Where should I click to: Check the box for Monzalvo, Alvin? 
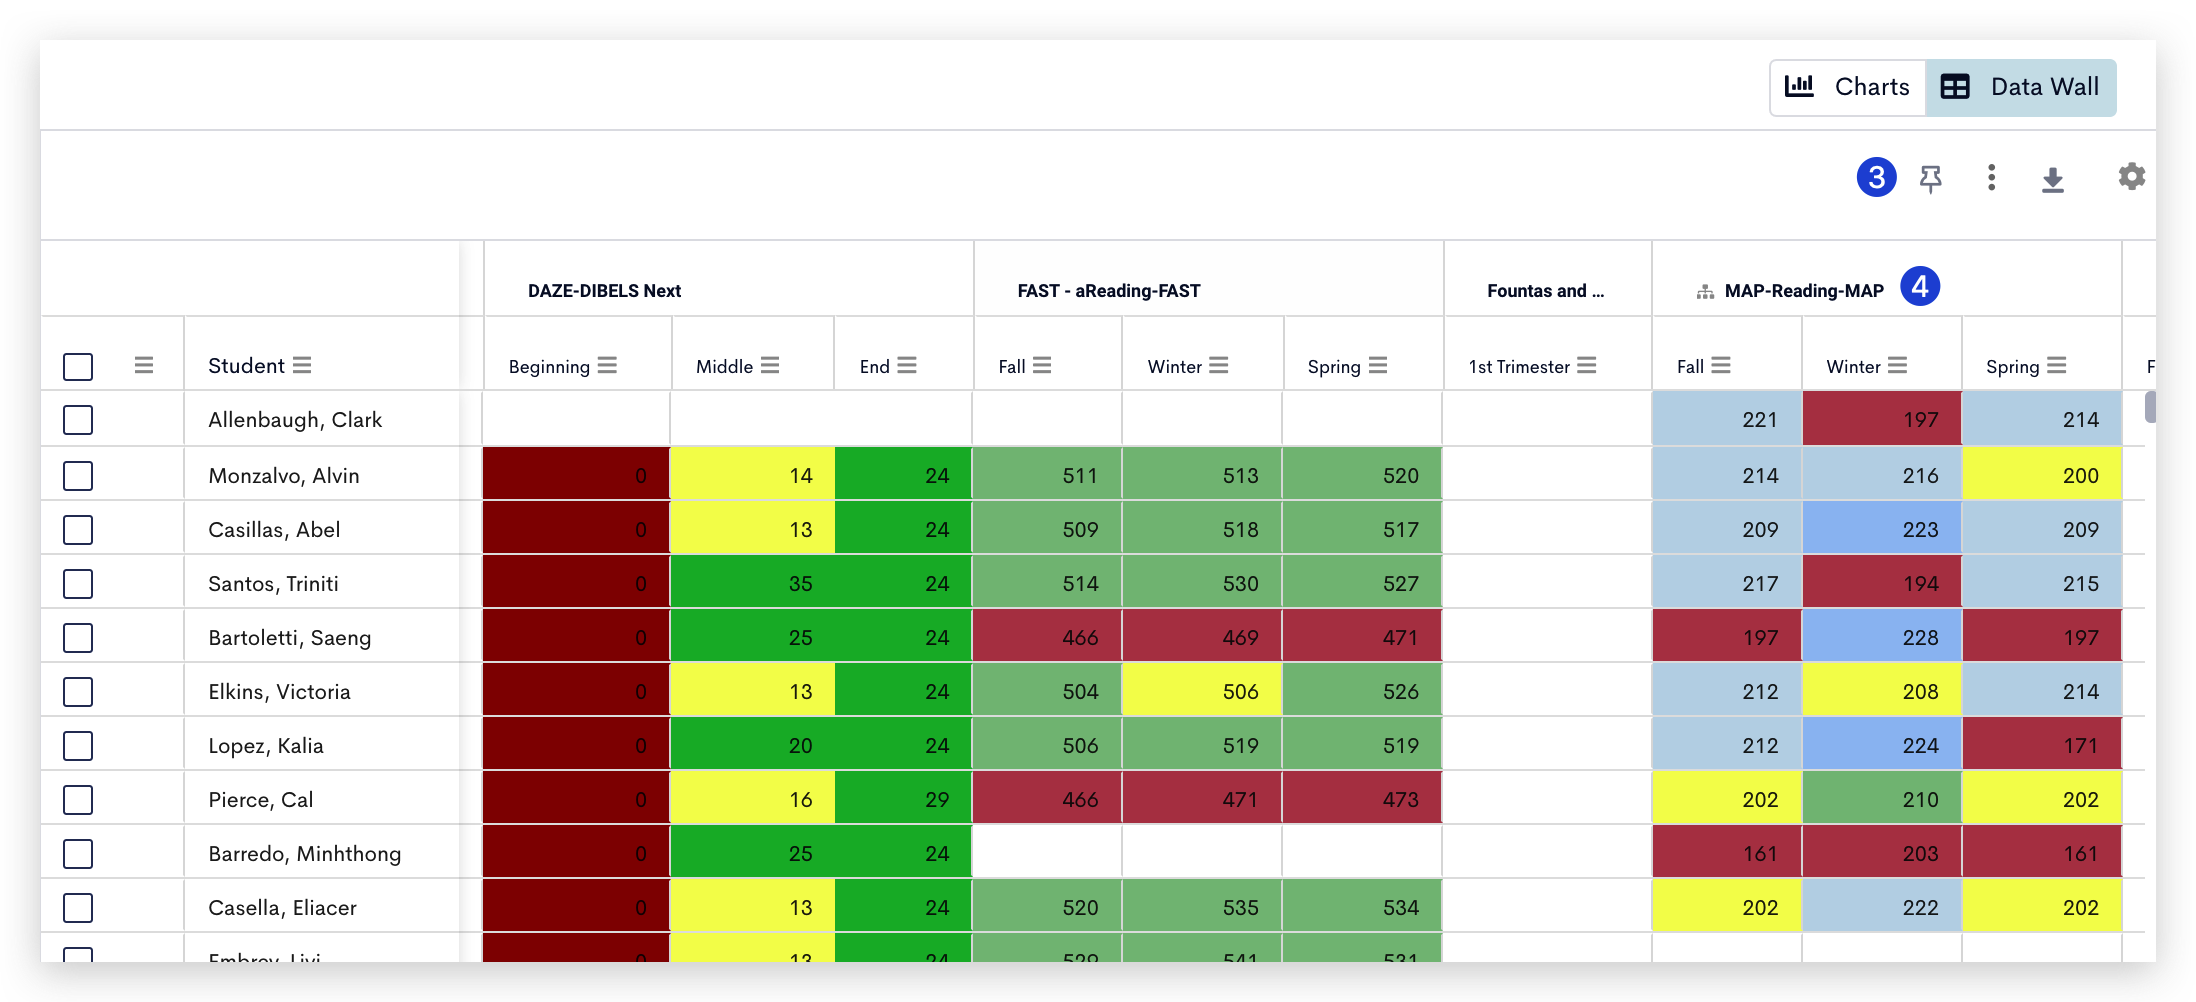[x=78, y=476]
